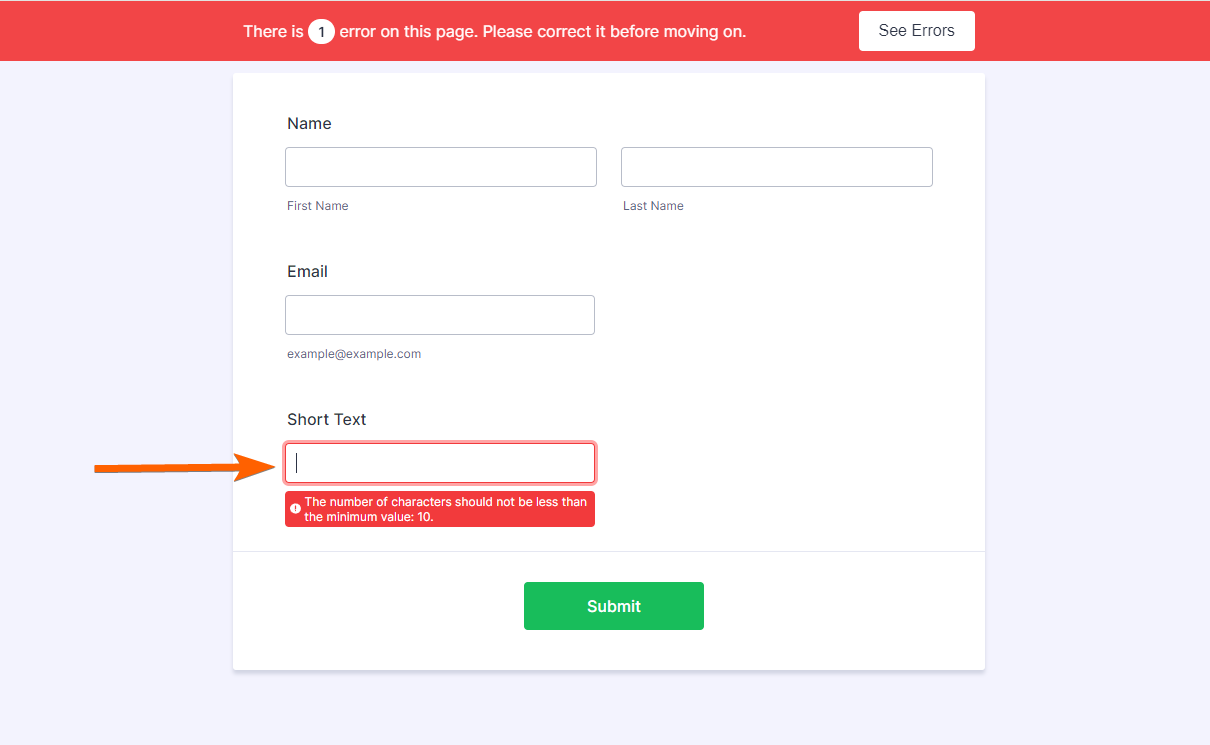Click the Name field label
This screenshot has height=745, width=1210.
pyautogui.click(x=309, y=124)
